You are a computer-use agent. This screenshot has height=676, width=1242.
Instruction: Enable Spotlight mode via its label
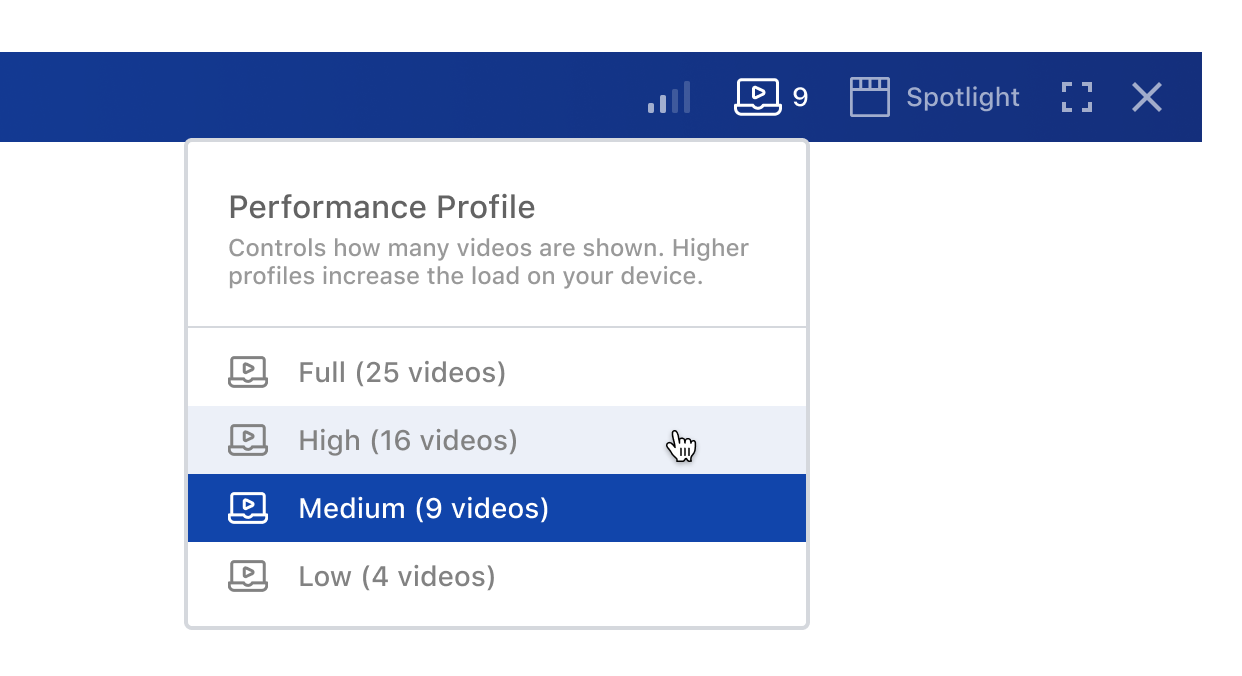[x=963, y=97]
